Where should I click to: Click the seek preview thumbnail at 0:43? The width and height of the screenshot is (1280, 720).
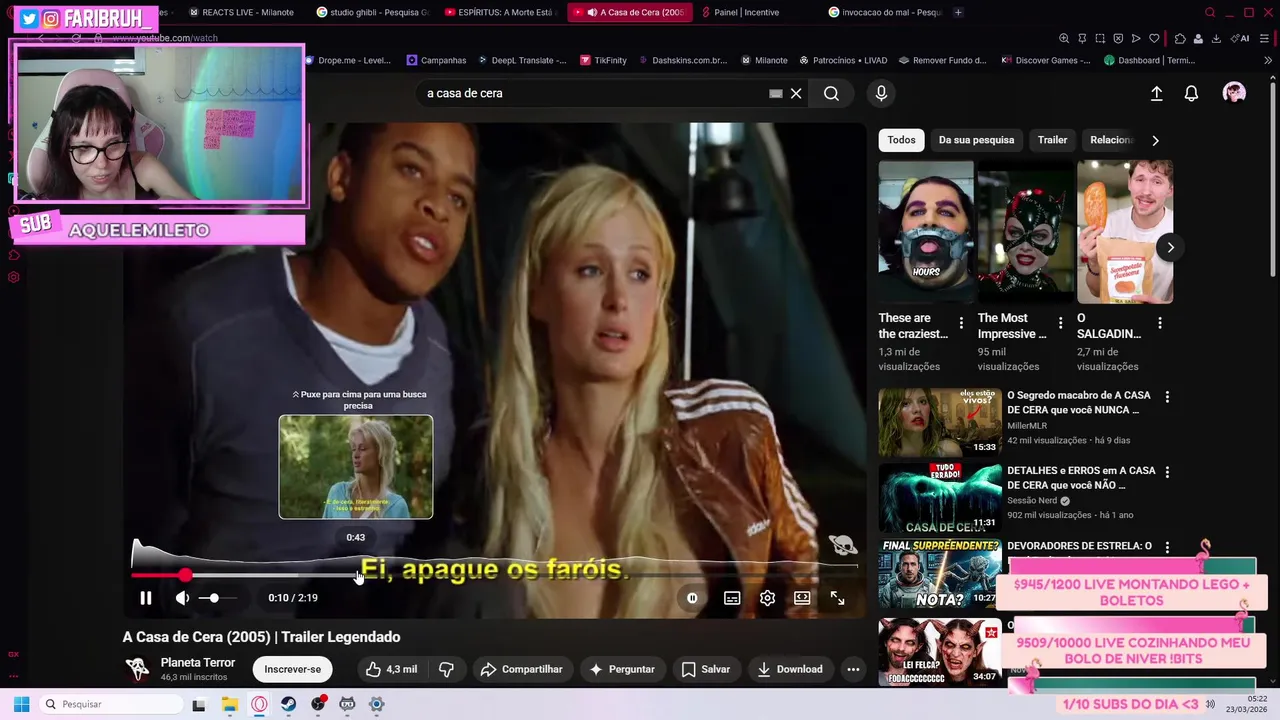356,467
